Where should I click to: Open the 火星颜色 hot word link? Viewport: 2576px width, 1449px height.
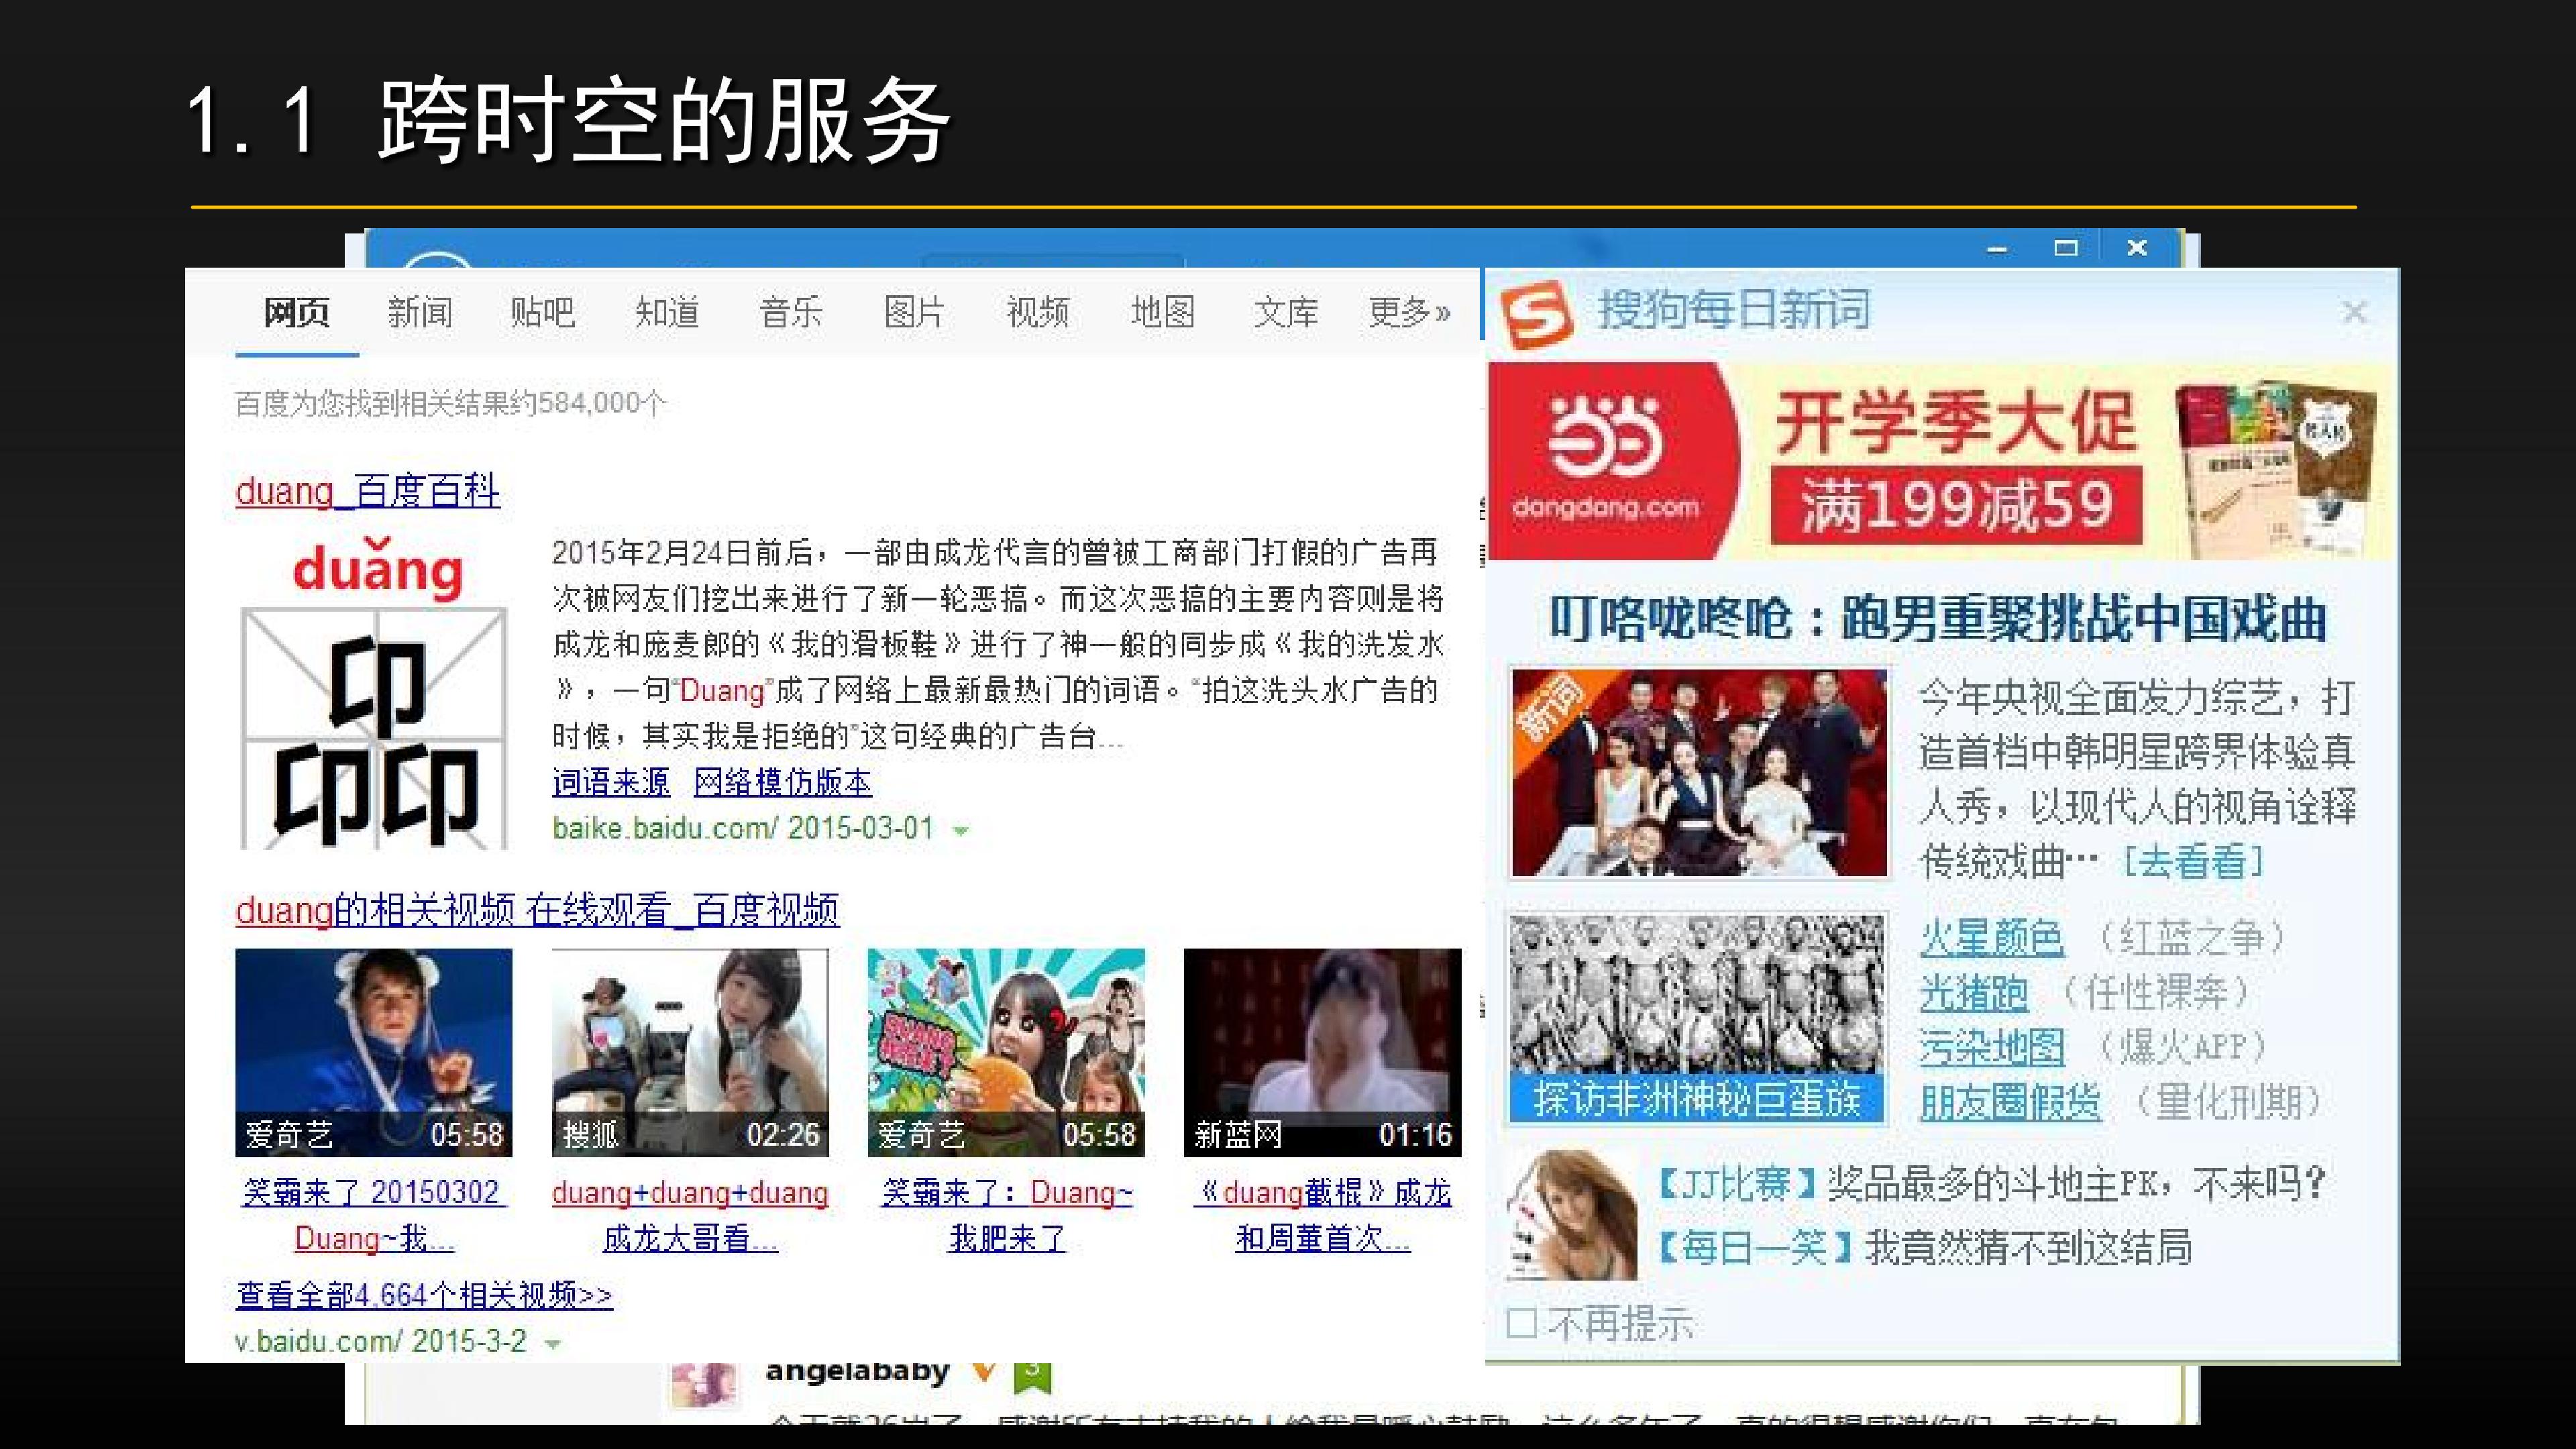pos(1991,938)
